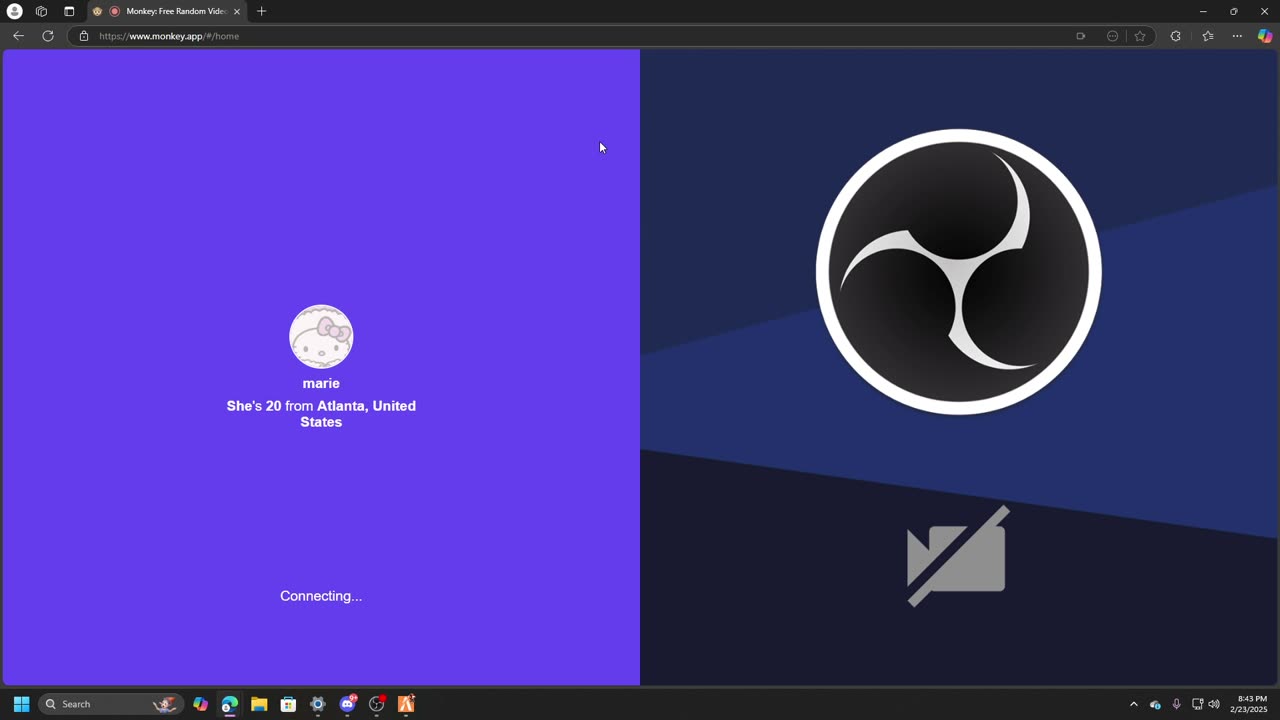This screenshot has height=720, width=1280.
Task: Switch to Microsoft Edge in taskbar
Action: coord(230,704)
